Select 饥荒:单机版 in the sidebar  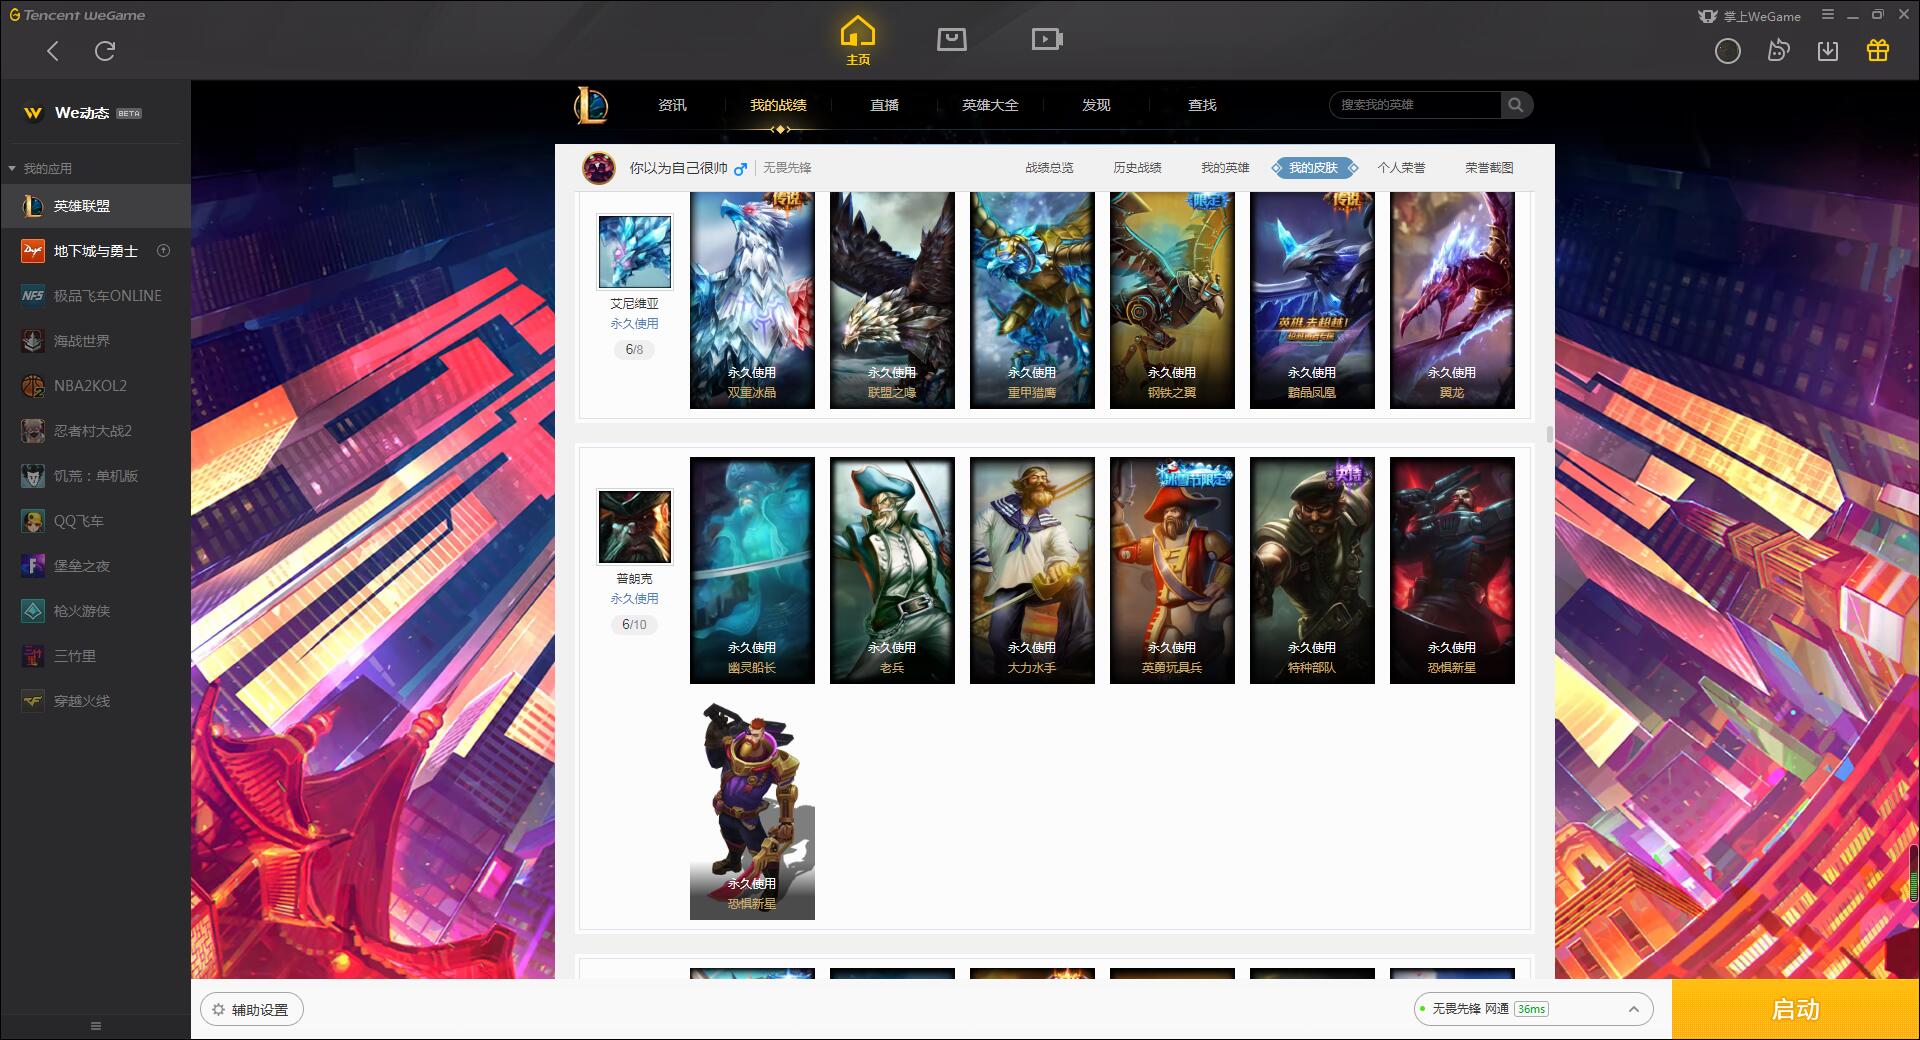[x=95, y=476]
